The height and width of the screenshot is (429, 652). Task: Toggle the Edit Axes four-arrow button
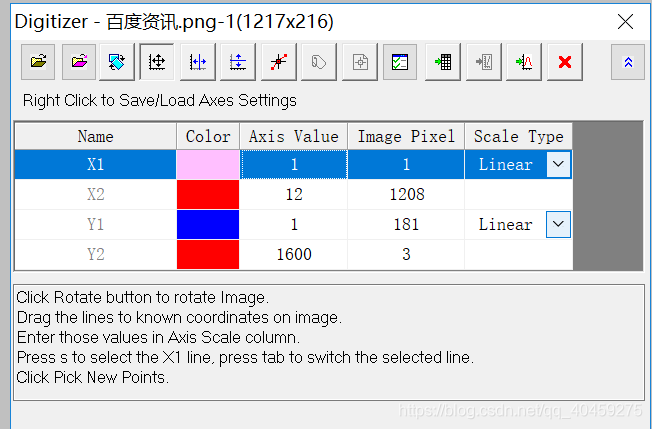[157, 62]
